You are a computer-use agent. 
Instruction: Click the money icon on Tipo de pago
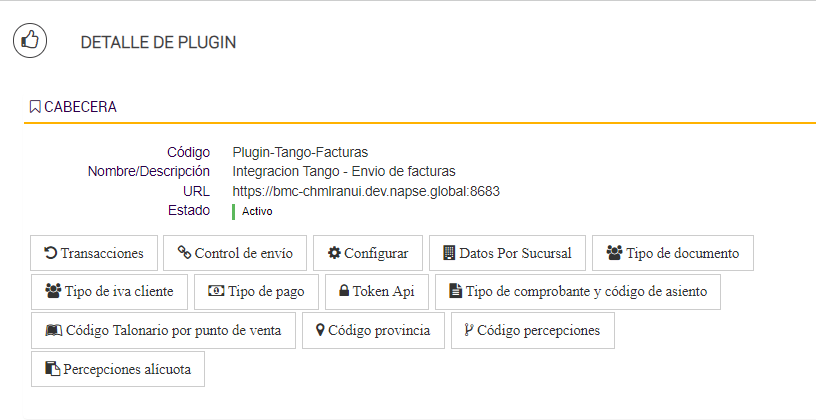point(215,292)
